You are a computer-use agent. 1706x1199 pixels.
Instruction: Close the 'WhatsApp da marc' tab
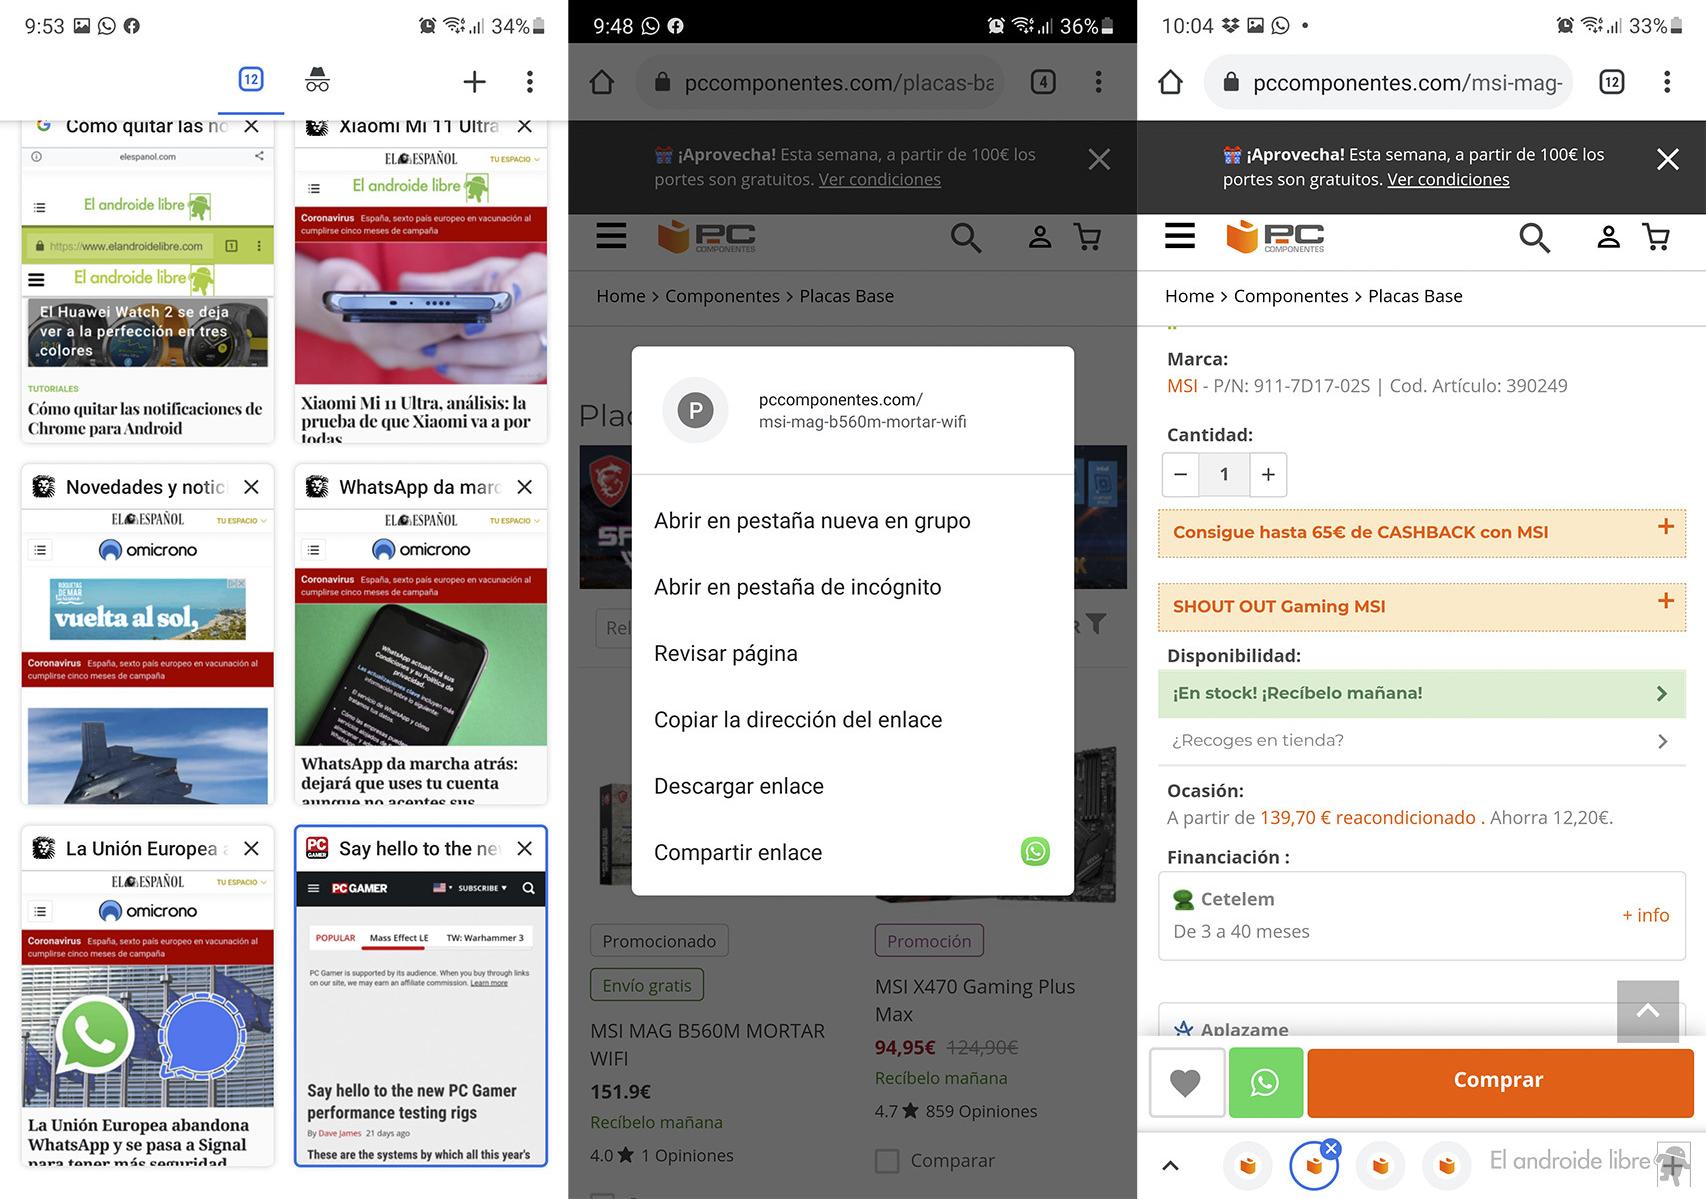click(525, 487)
